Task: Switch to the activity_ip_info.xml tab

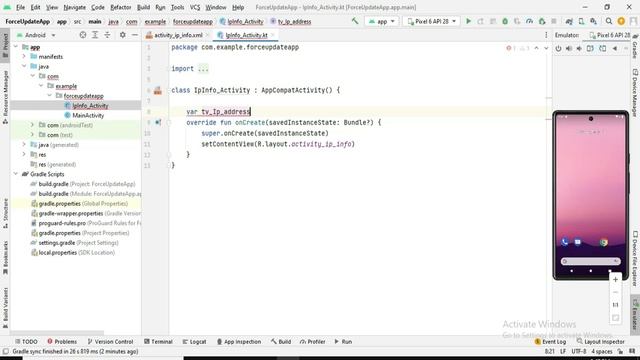Action: pyautogui.click(x=177, y=36)
